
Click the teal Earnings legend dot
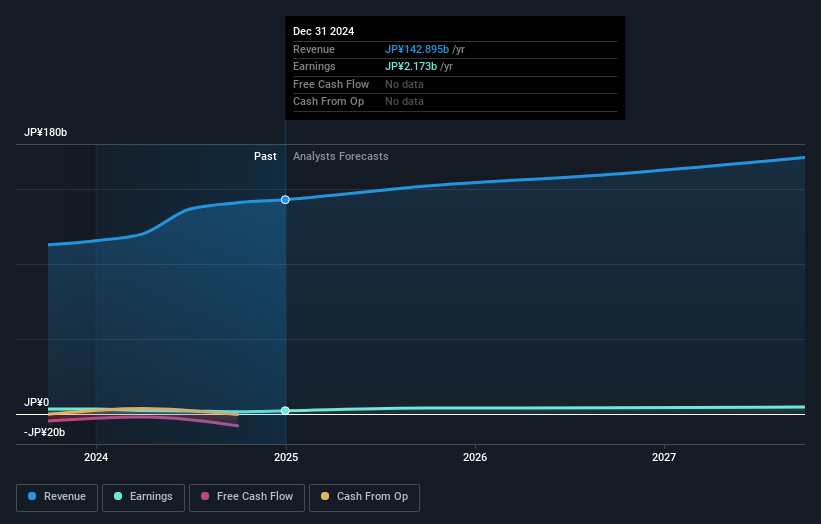point(118,496)
